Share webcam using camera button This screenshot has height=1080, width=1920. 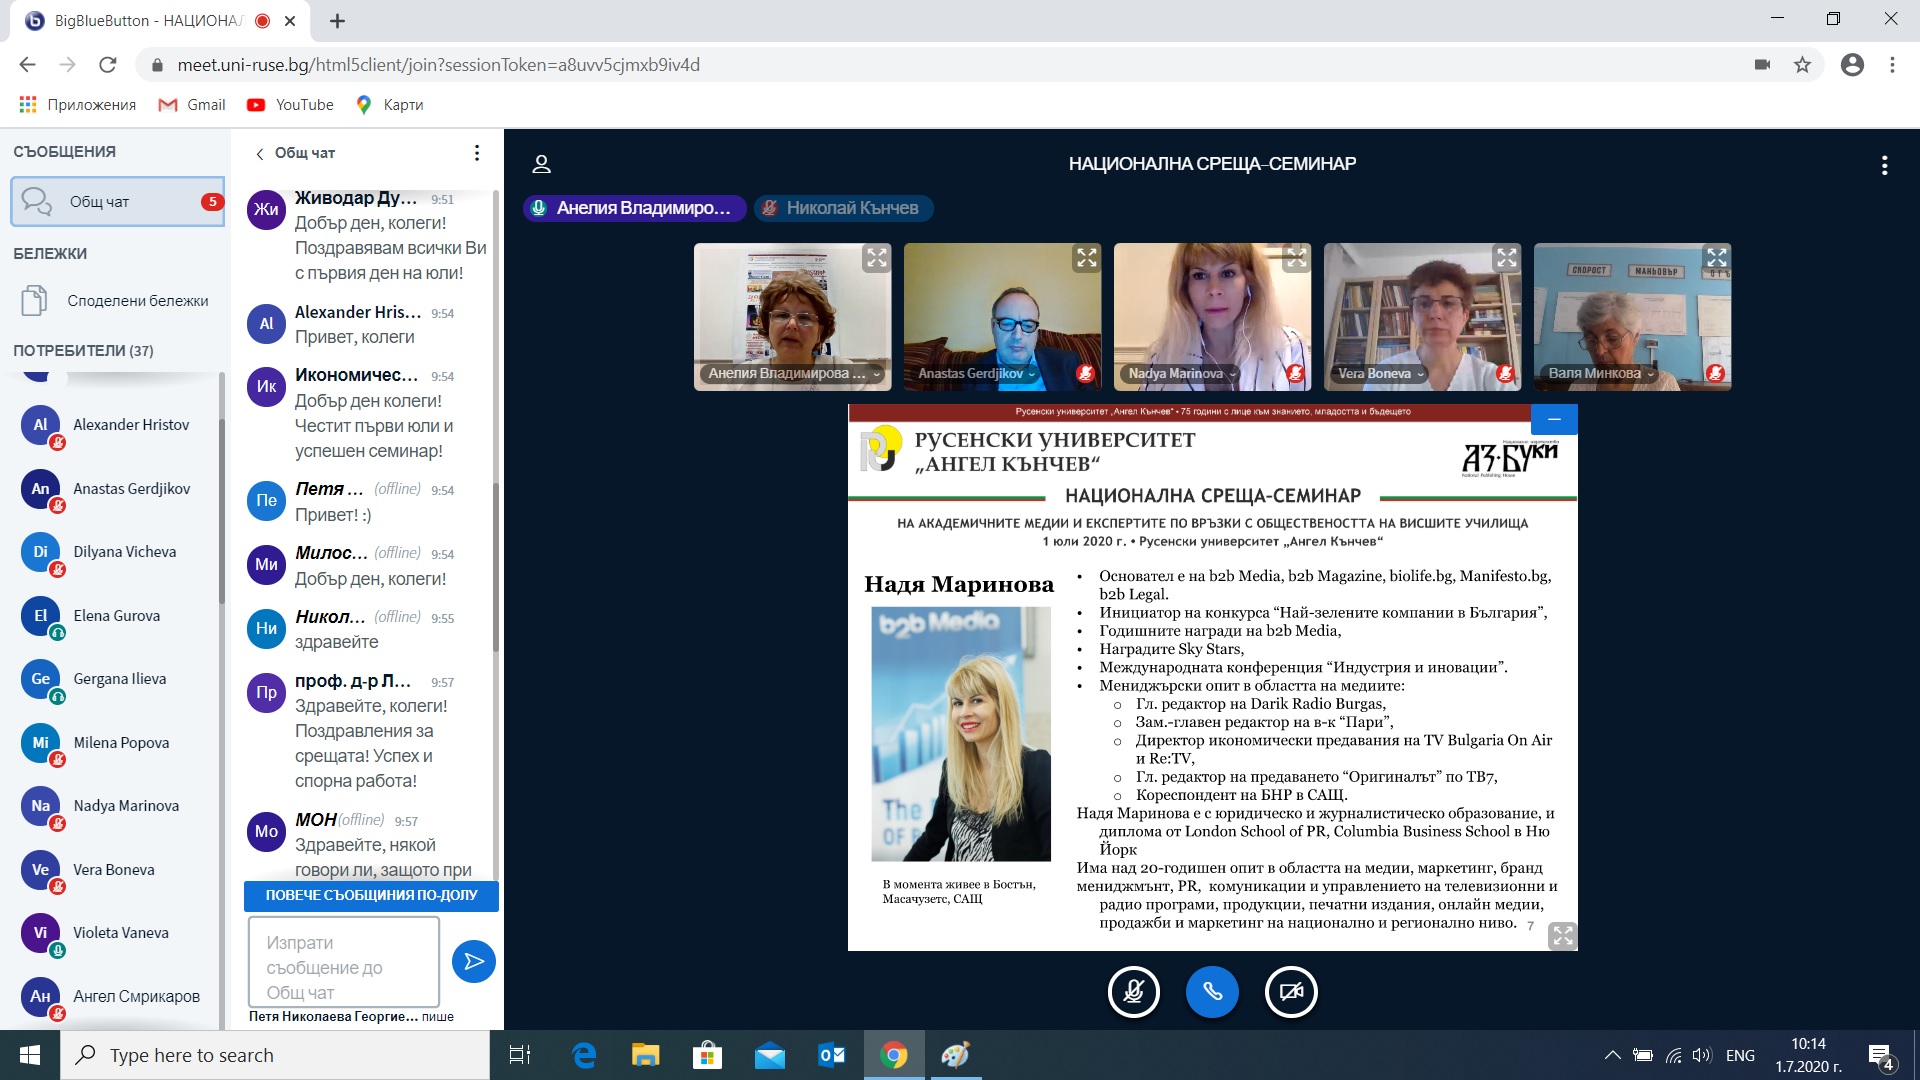pos(1291,992)
